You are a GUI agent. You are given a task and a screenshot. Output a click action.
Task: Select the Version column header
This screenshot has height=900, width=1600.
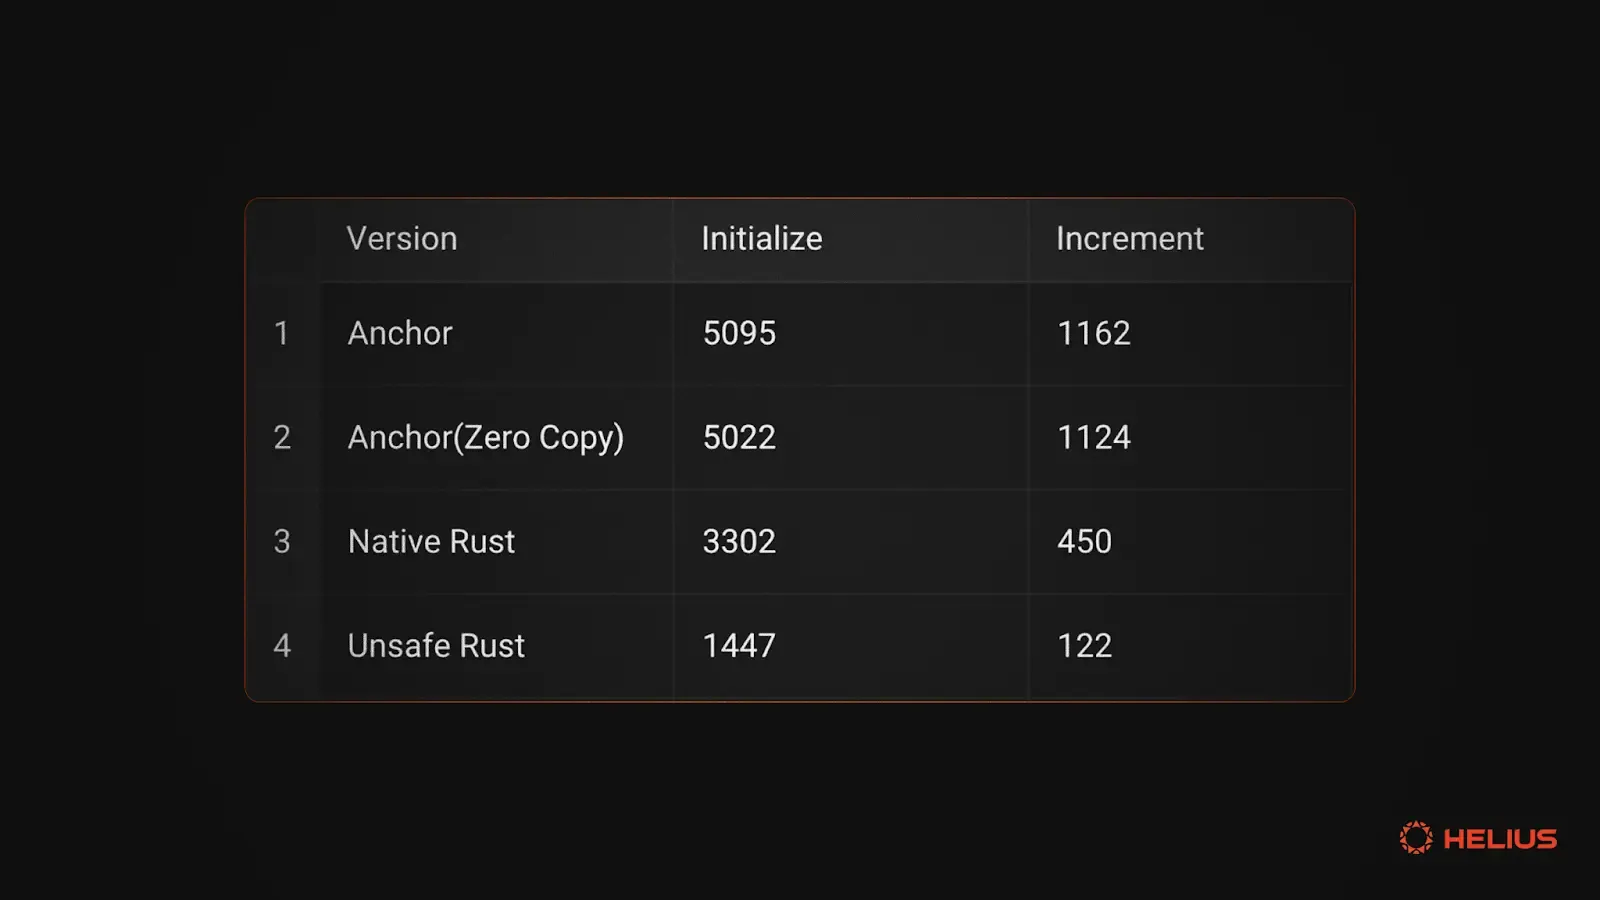[x=402, y=239]
